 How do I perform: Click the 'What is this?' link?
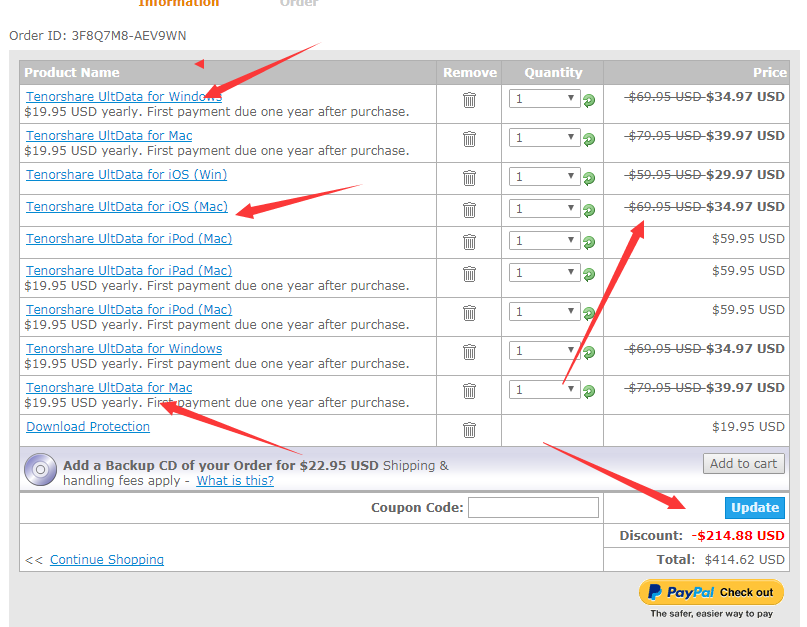point(235,481)
